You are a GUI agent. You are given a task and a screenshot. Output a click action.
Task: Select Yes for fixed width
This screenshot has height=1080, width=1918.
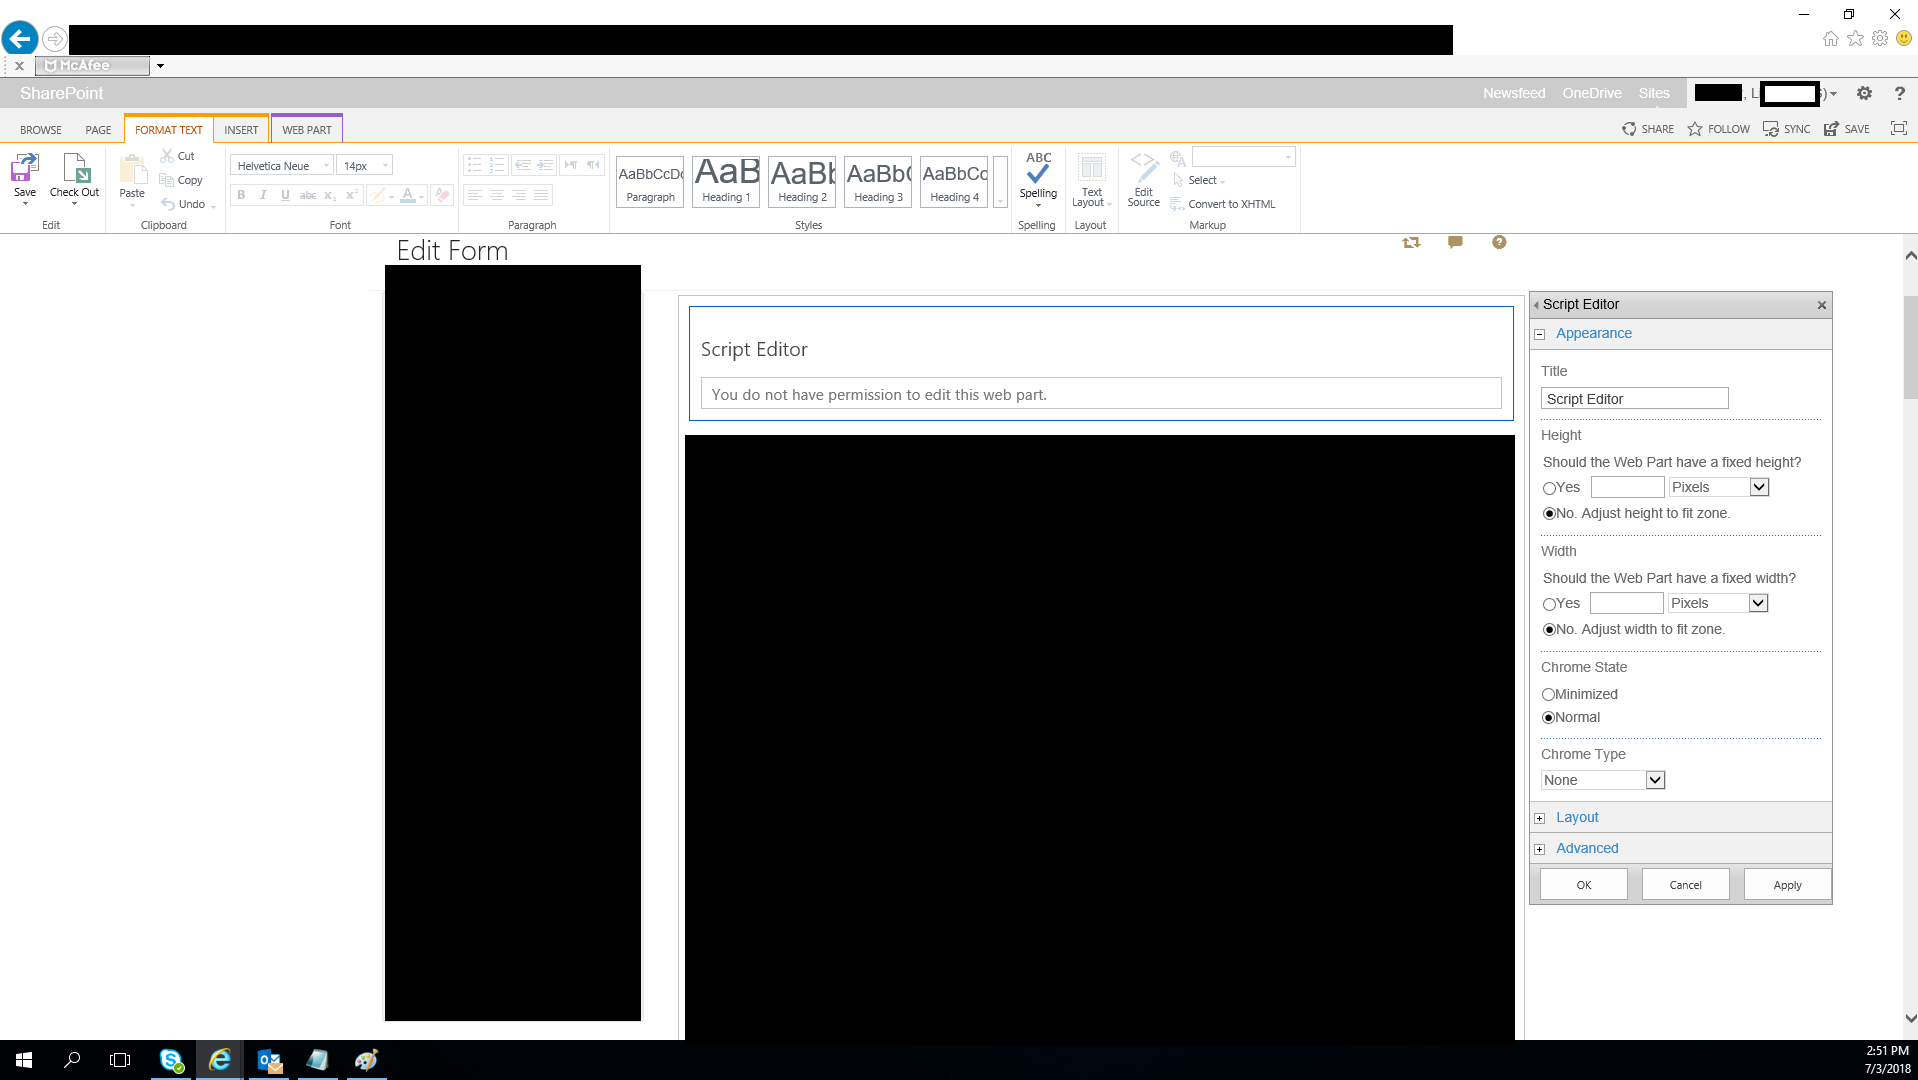1549,604
